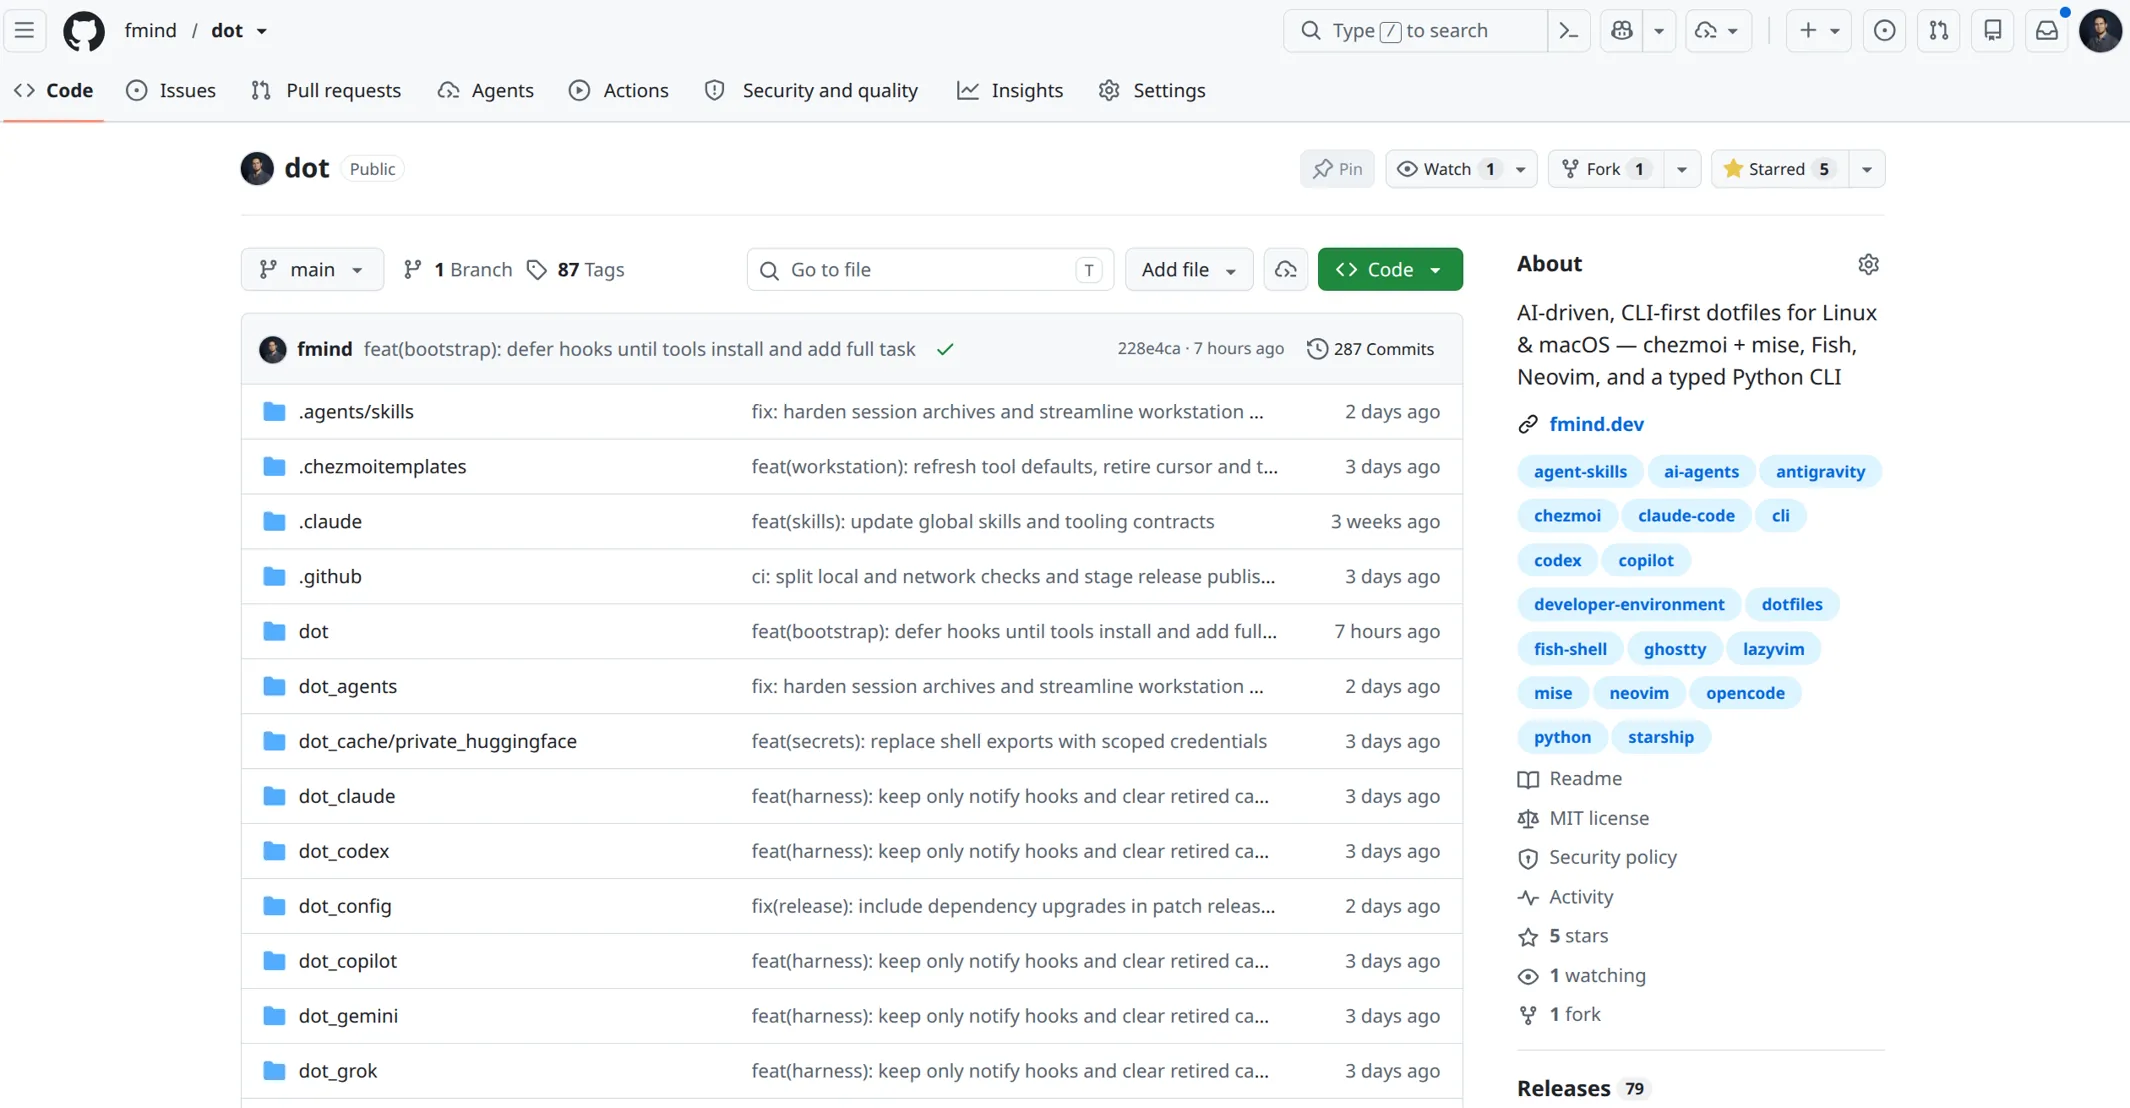The height and width of the screenshot is (1108, 2130).
Task: Click the Type / to search box
Action: point(1415,31)
